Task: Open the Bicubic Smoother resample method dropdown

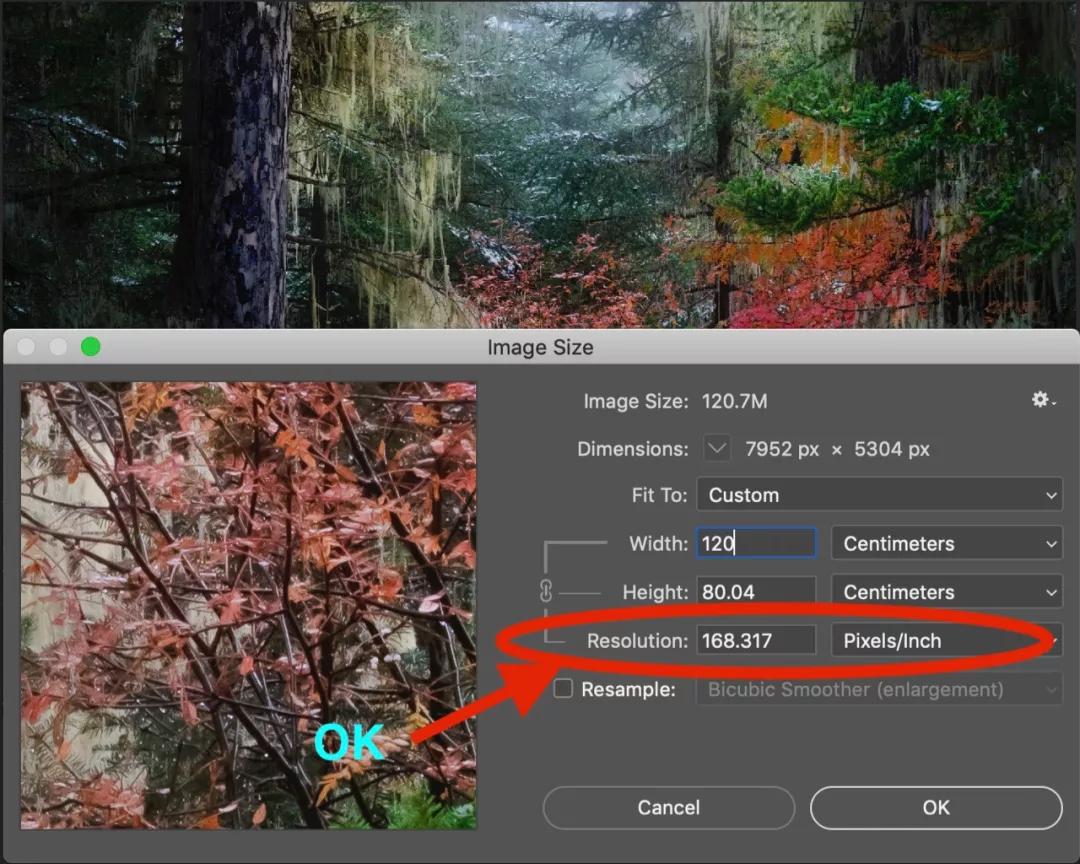Action: click(x=880, y=690)
